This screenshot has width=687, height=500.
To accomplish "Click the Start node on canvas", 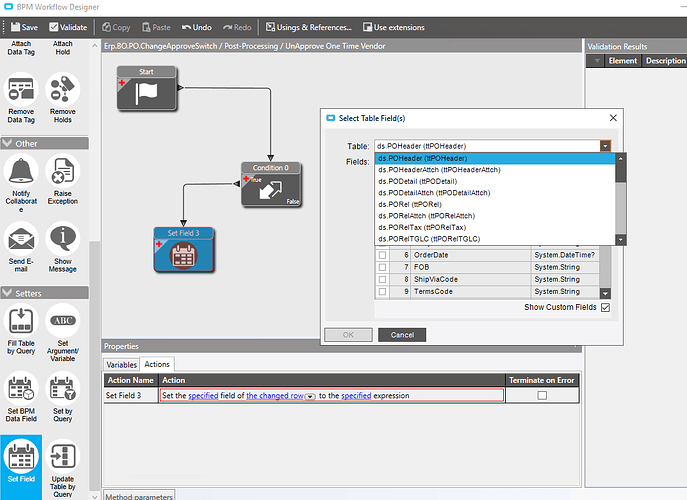I will 147,88.
